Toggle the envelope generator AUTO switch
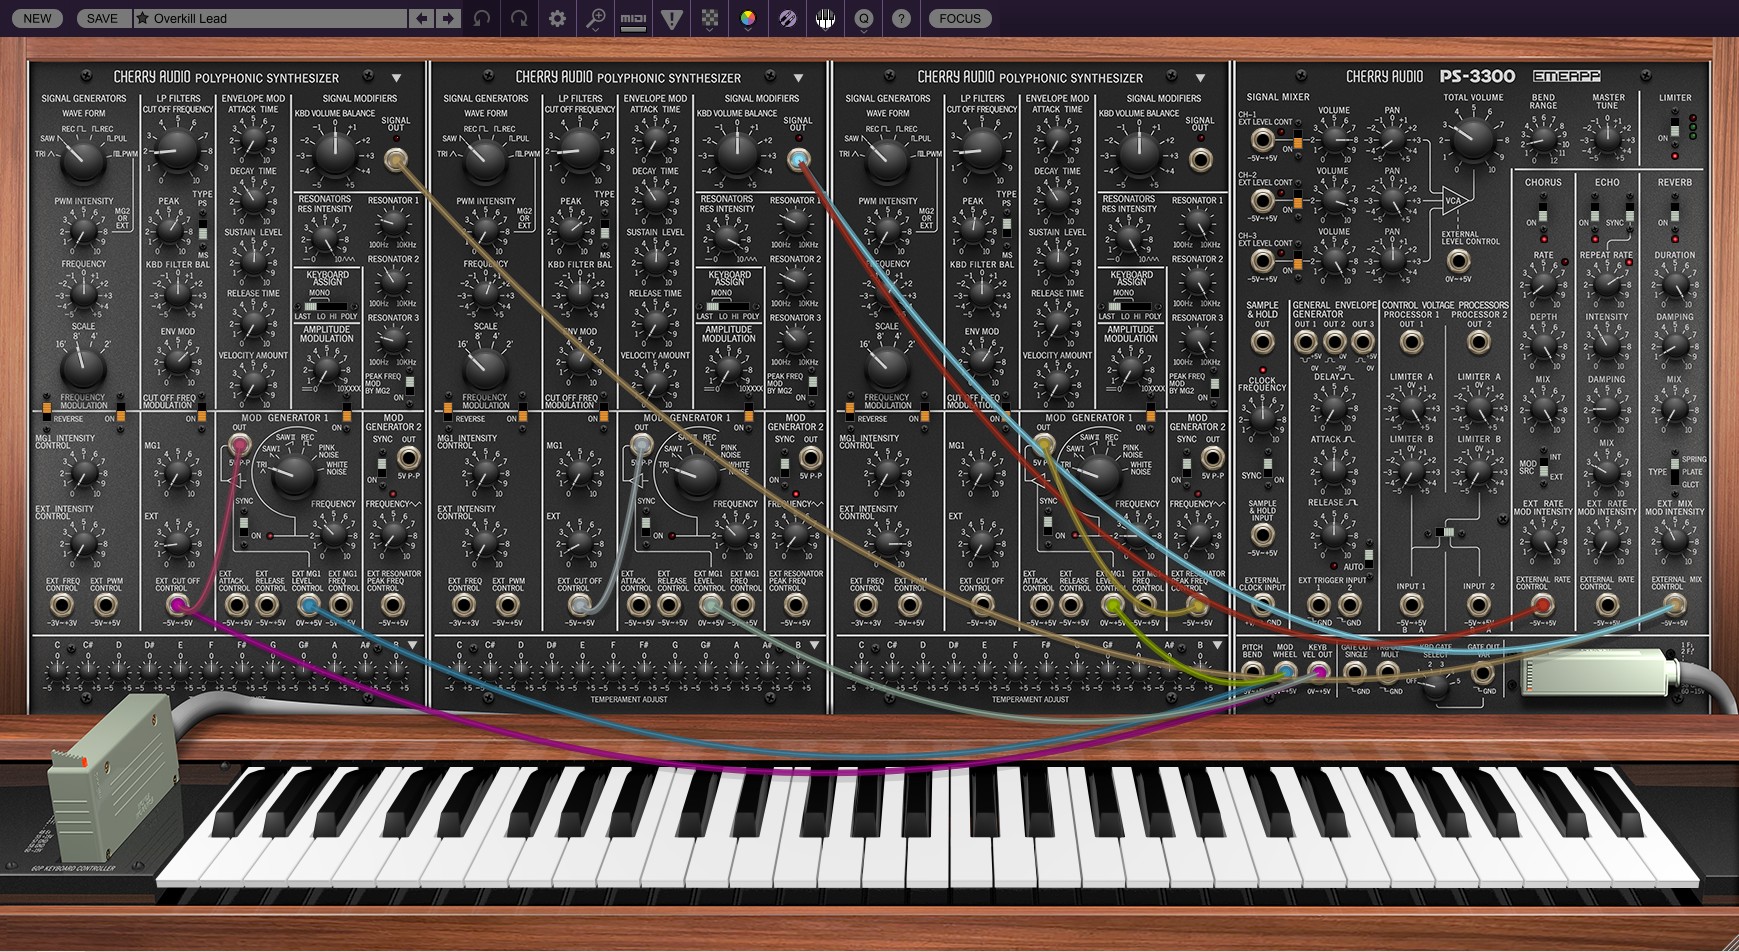This screenshot has height=952, width=1739. coord(1369,558)
